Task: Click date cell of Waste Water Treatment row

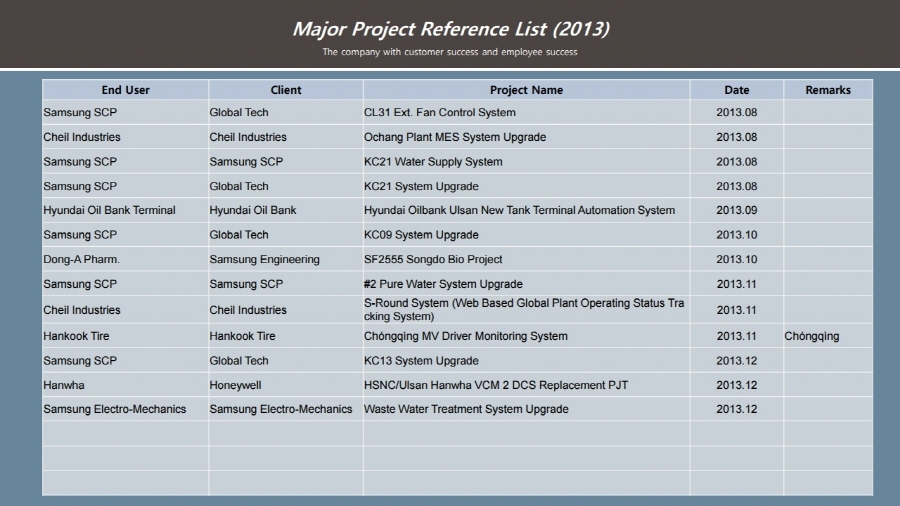Action: tap(736, 409)
